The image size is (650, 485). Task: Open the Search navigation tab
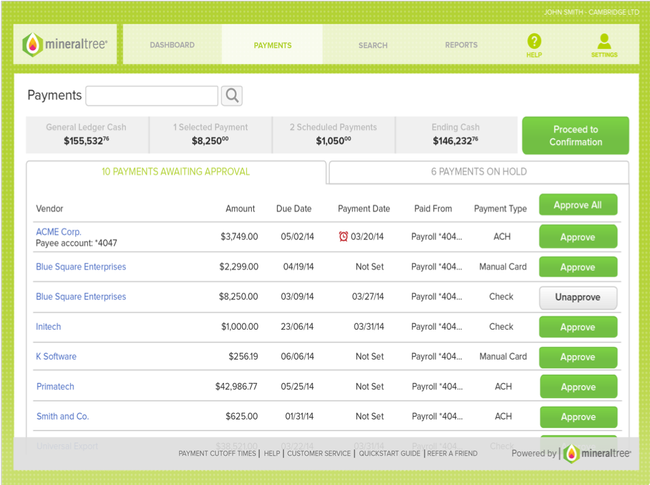point(373,45)
